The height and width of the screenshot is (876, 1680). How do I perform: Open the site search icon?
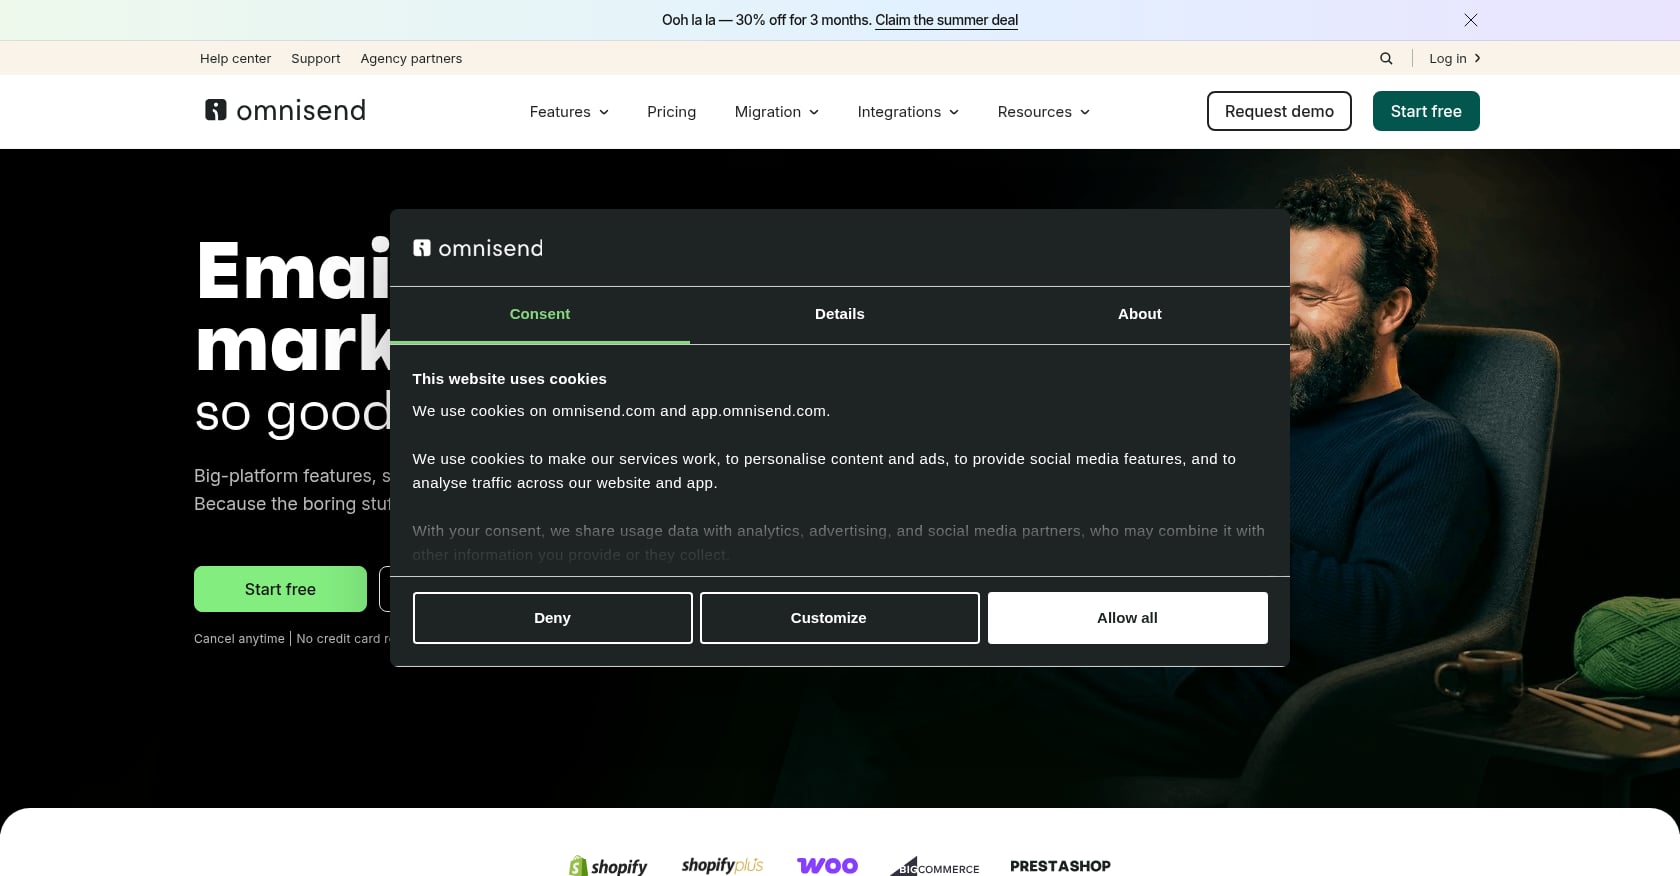click(x=1386, y=58)
